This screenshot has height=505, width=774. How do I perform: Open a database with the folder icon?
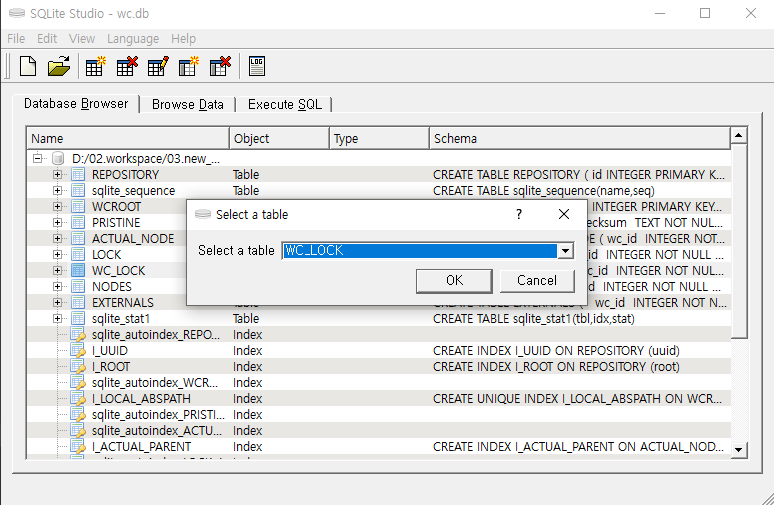(59, 66)
